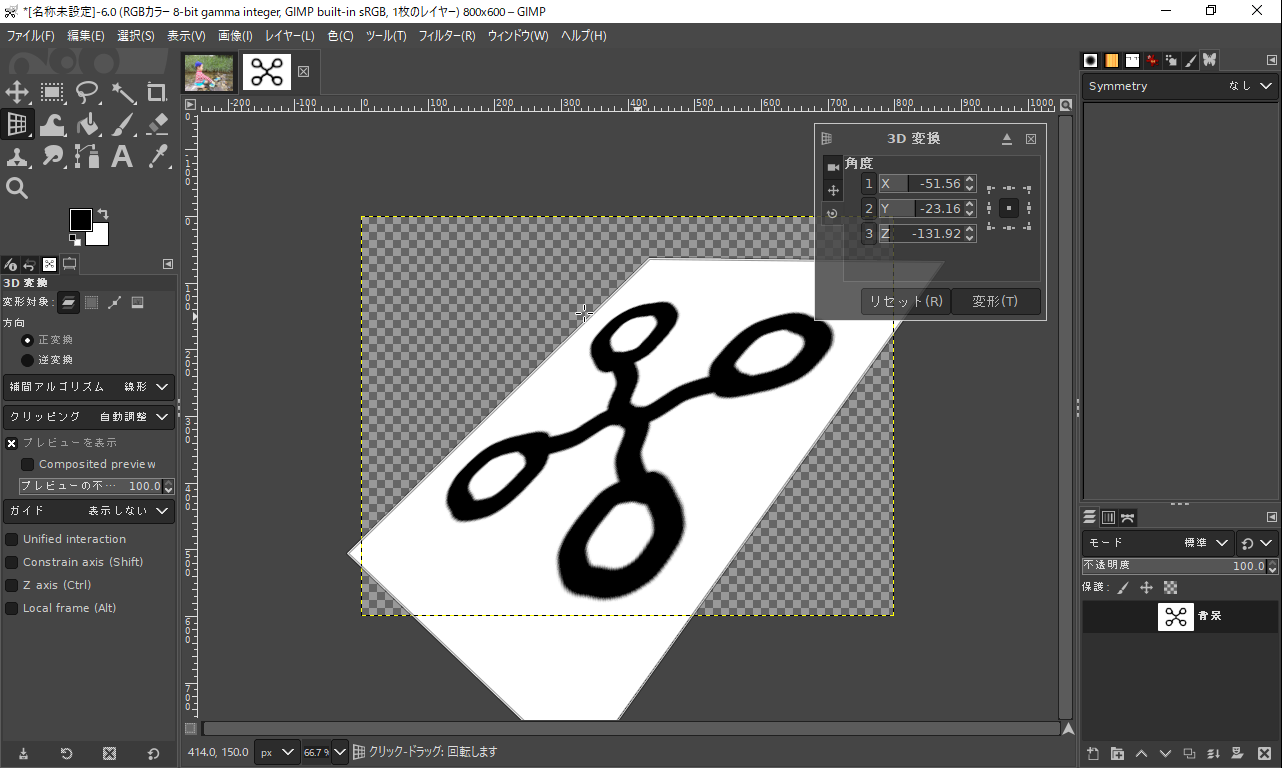The height and width of the screenshot is (768, 1282).
Task: Open the MyPaint Brushes tab with butterfly icon
Action: coord(1210,60)
